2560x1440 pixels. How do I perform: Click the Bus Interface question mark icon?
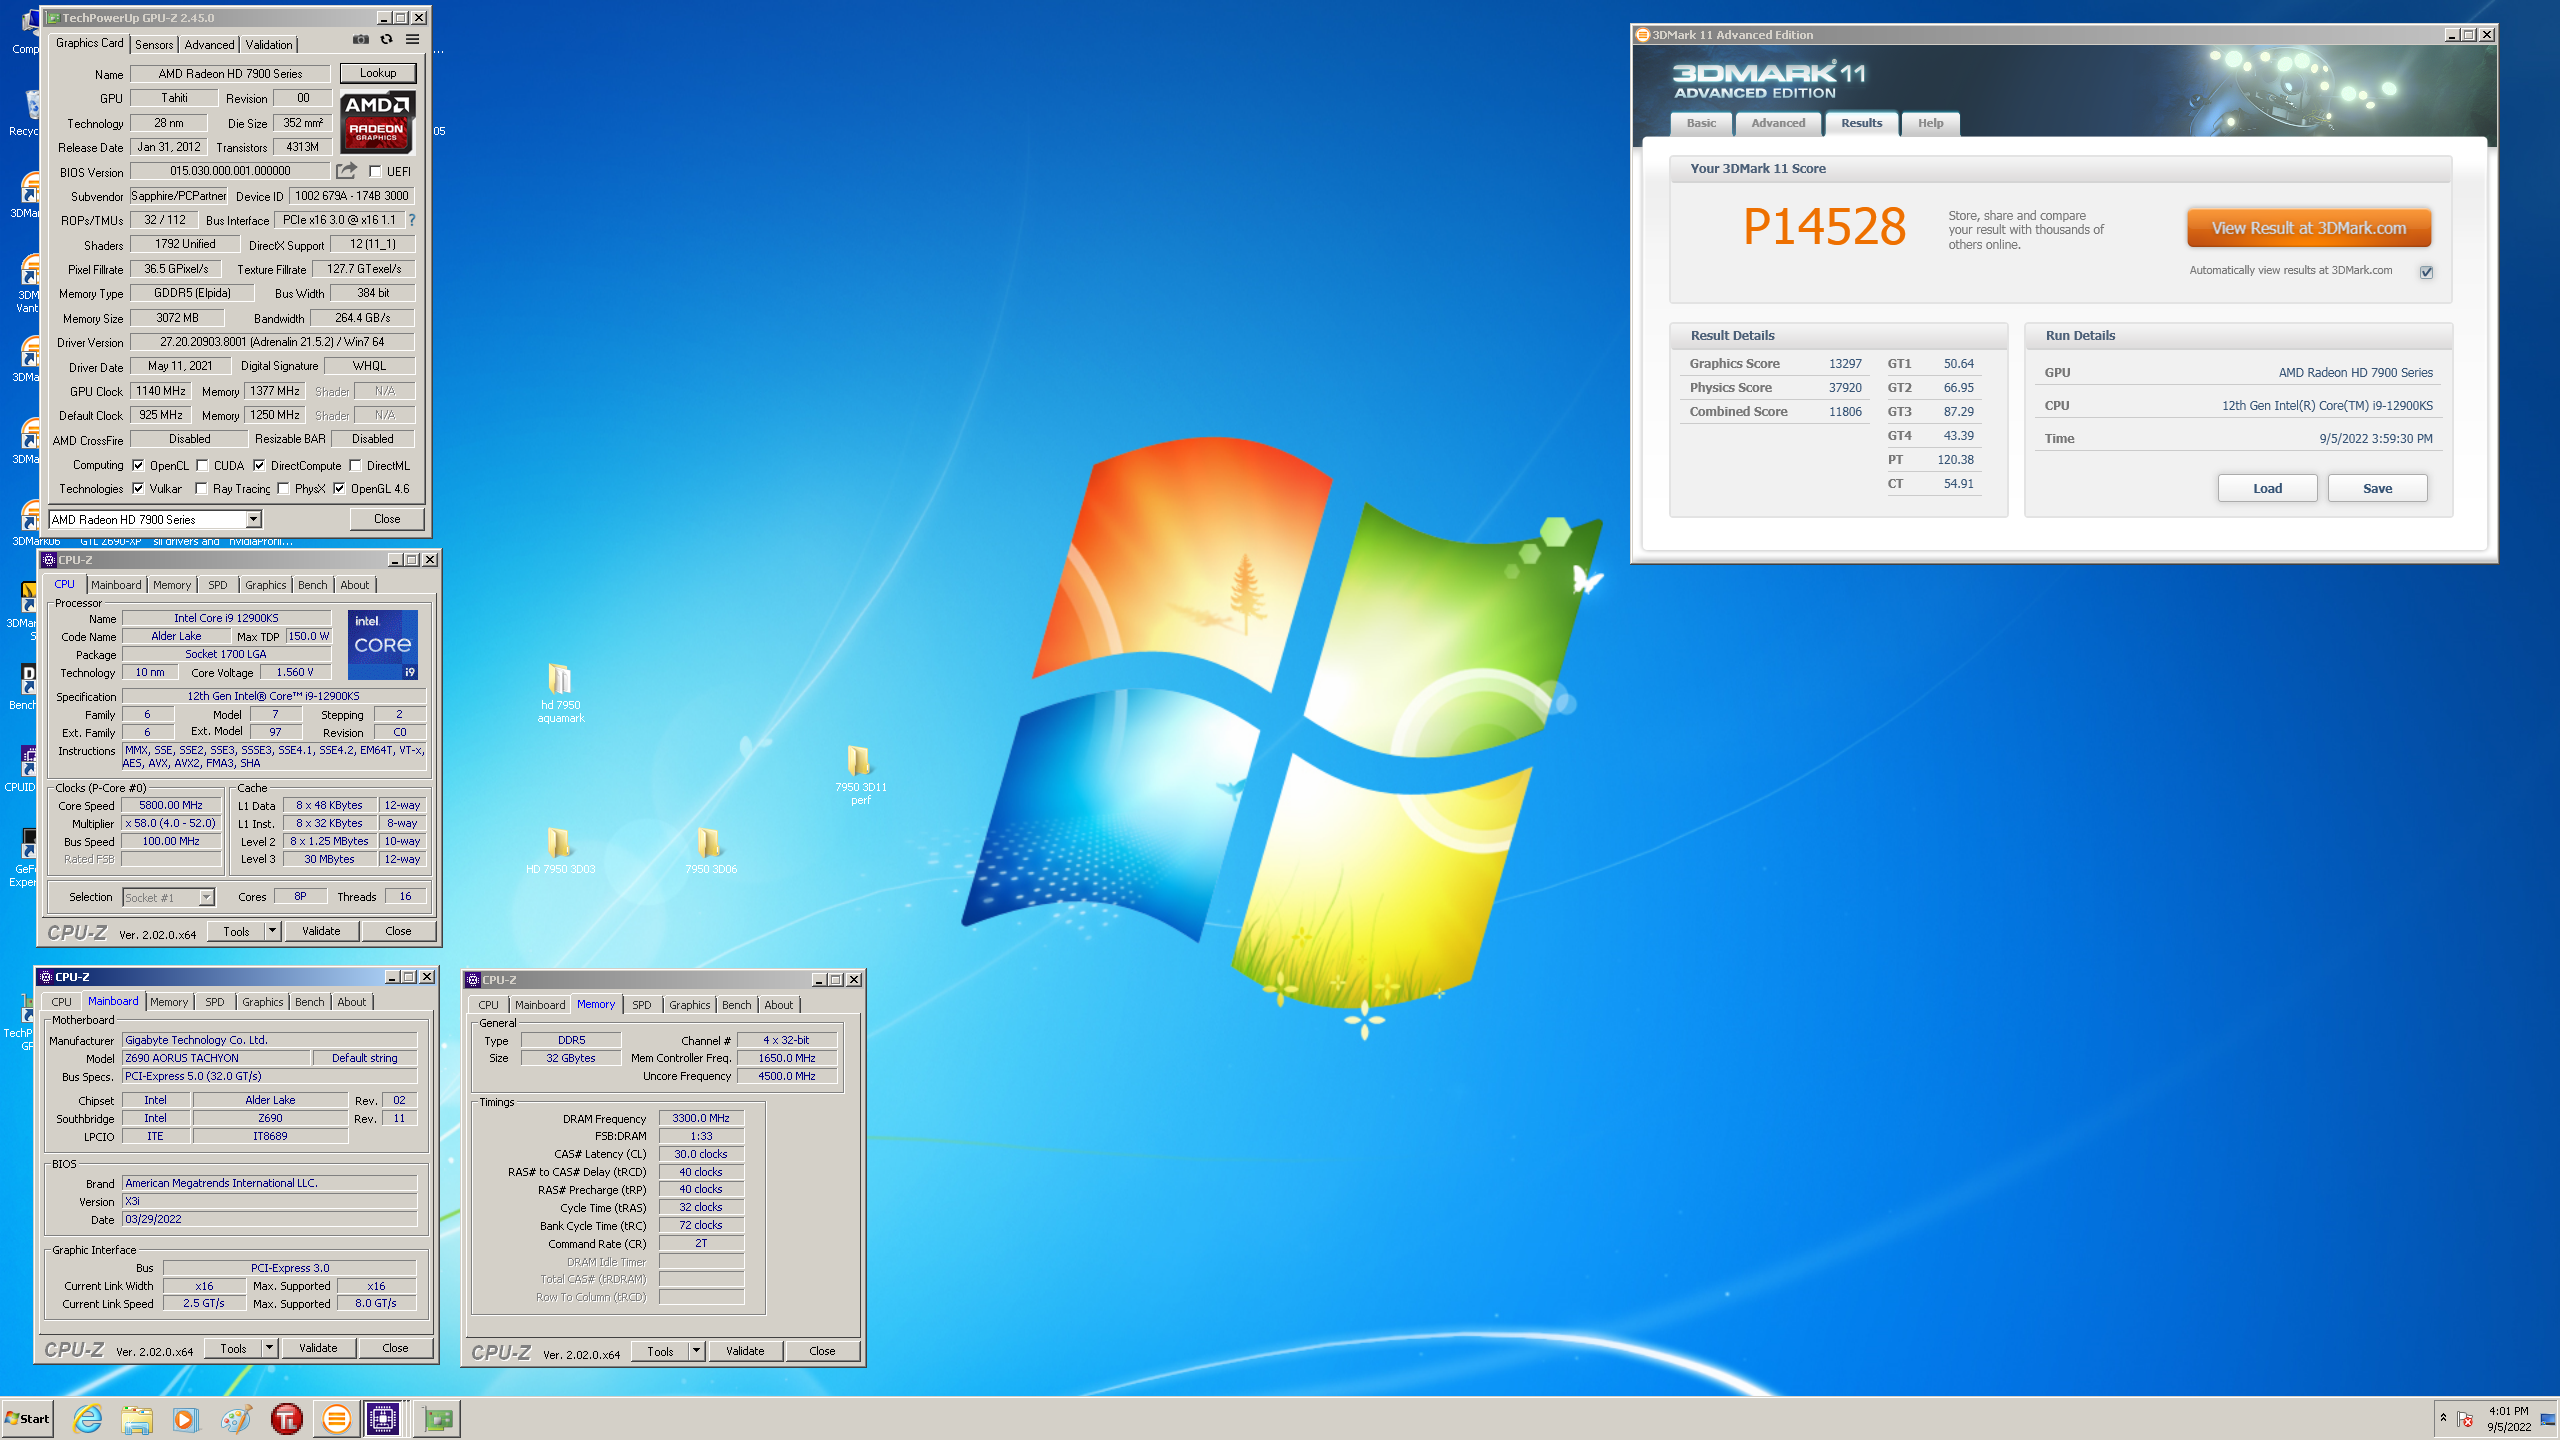pyautogui.click(x=411, y=220)
